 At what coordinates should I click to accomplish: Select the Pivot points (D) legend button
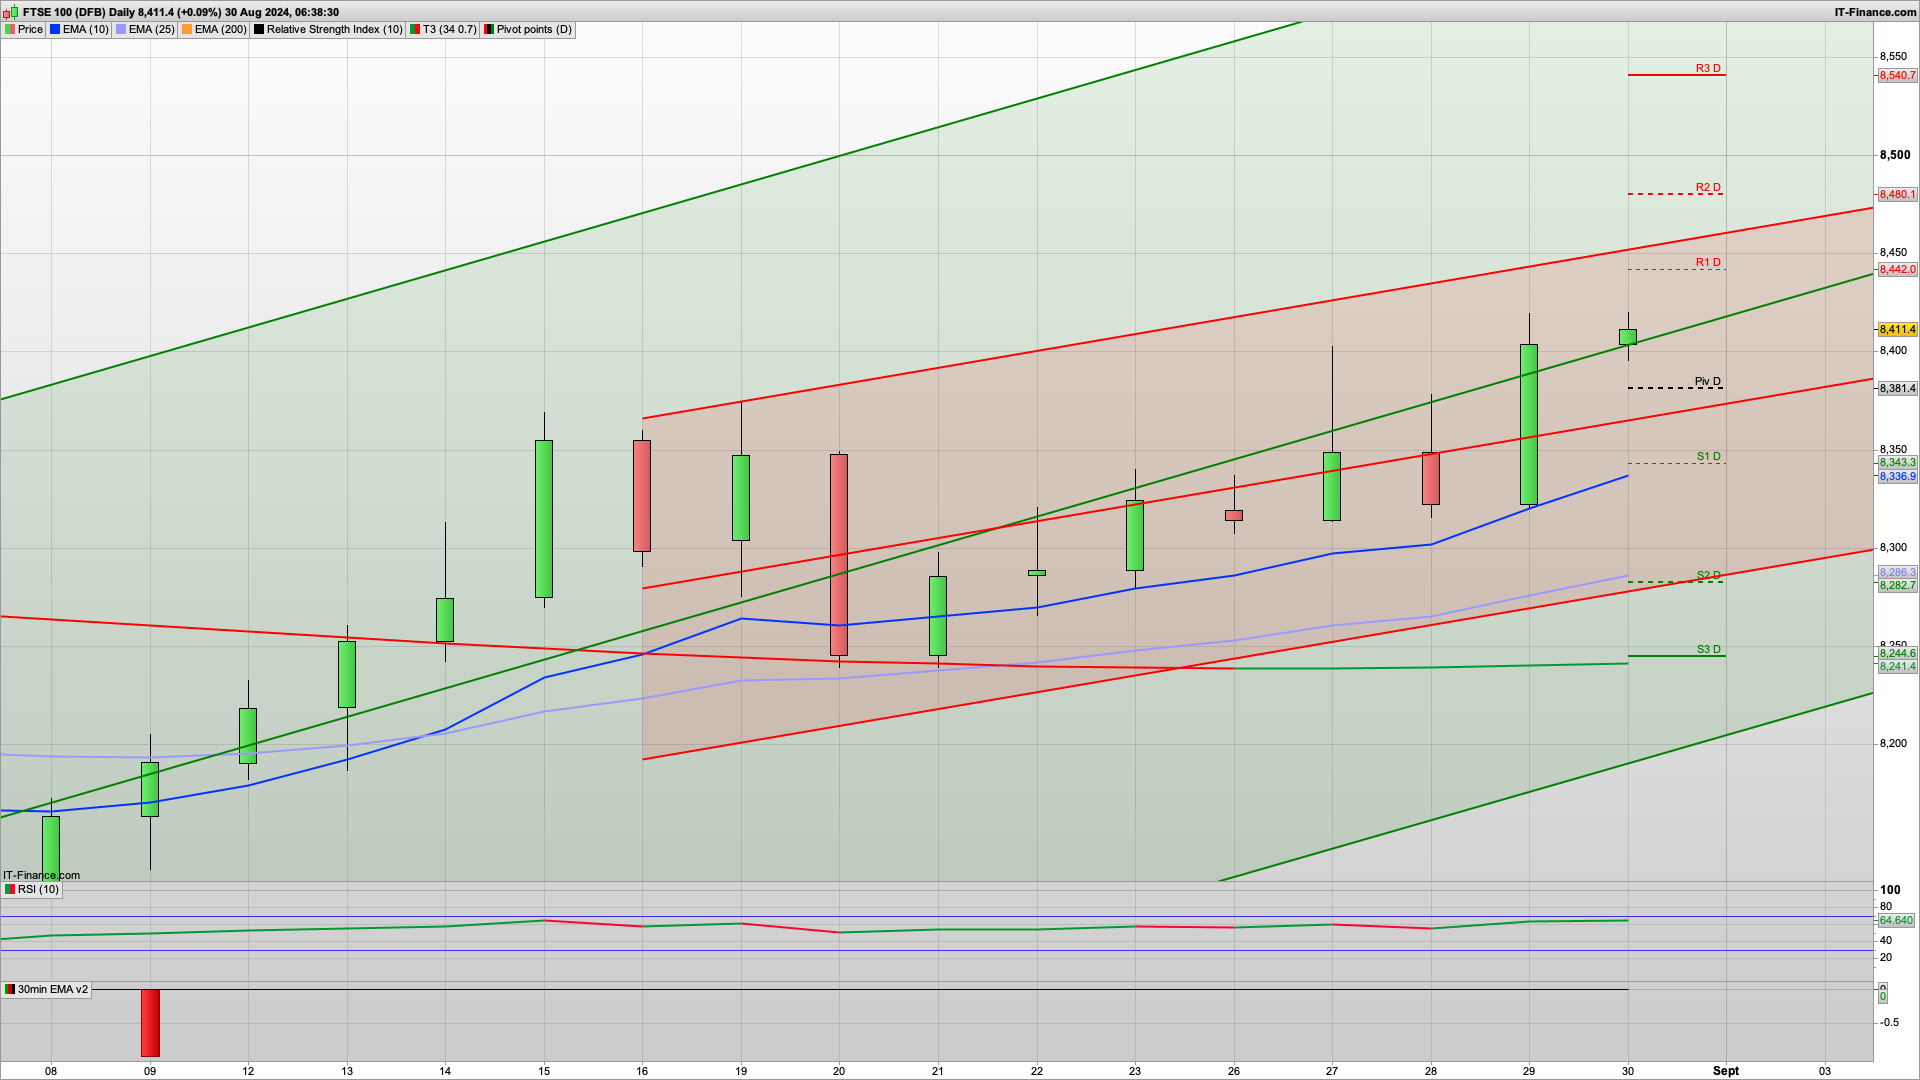click(528, 29)
